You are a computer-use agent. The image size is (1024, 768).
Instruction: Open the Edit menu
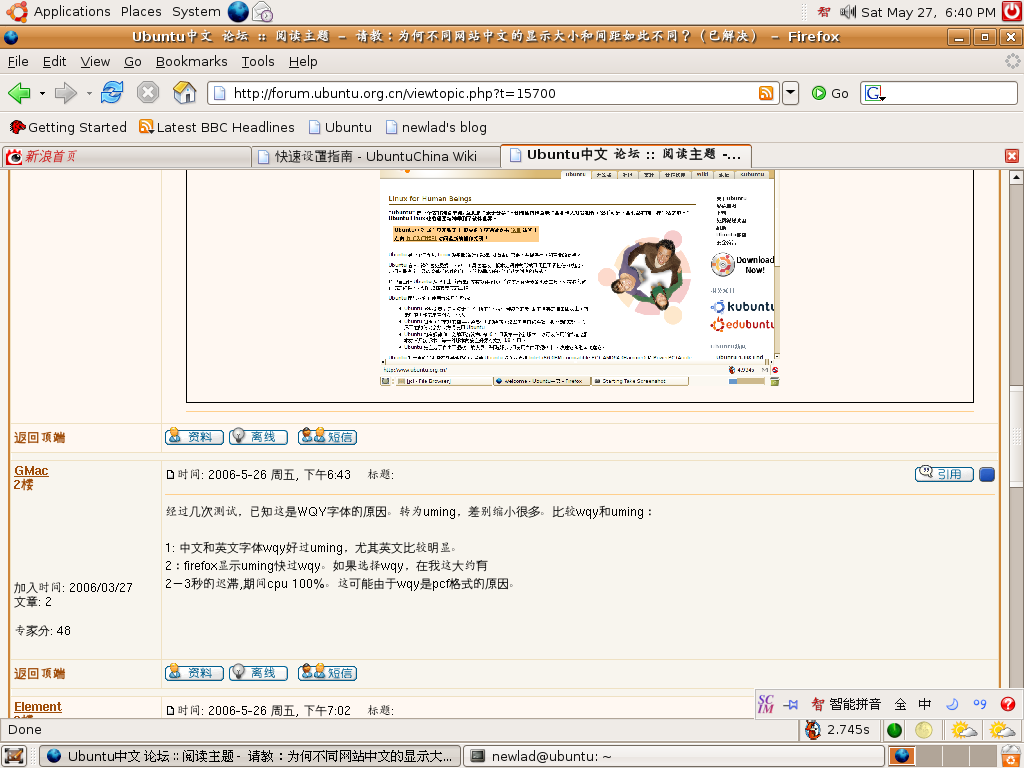(x=54, y=61)
